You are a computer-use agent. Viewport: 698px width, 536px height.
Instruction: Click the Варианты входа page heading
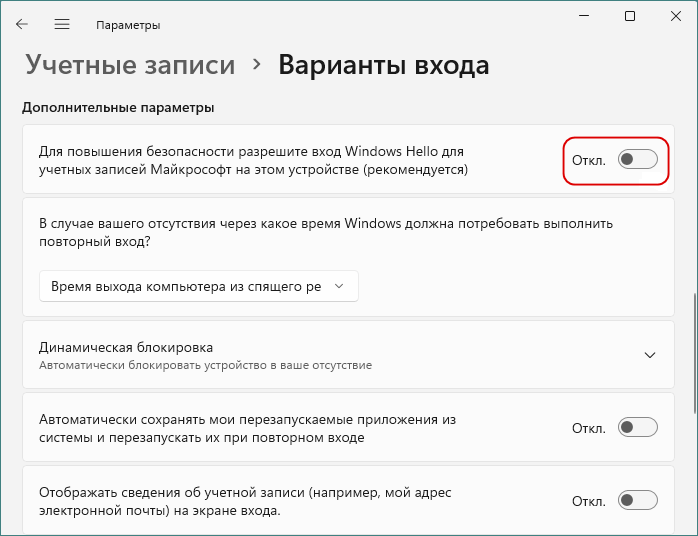point(383,66)
